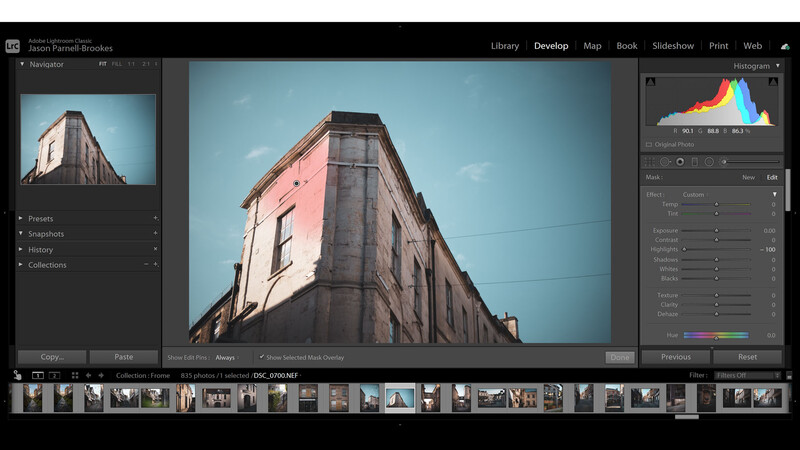Open the Show Edit Pins Always dropdown
The width and height of the screenshot is (800, 450).
click(x=227, y=358)
